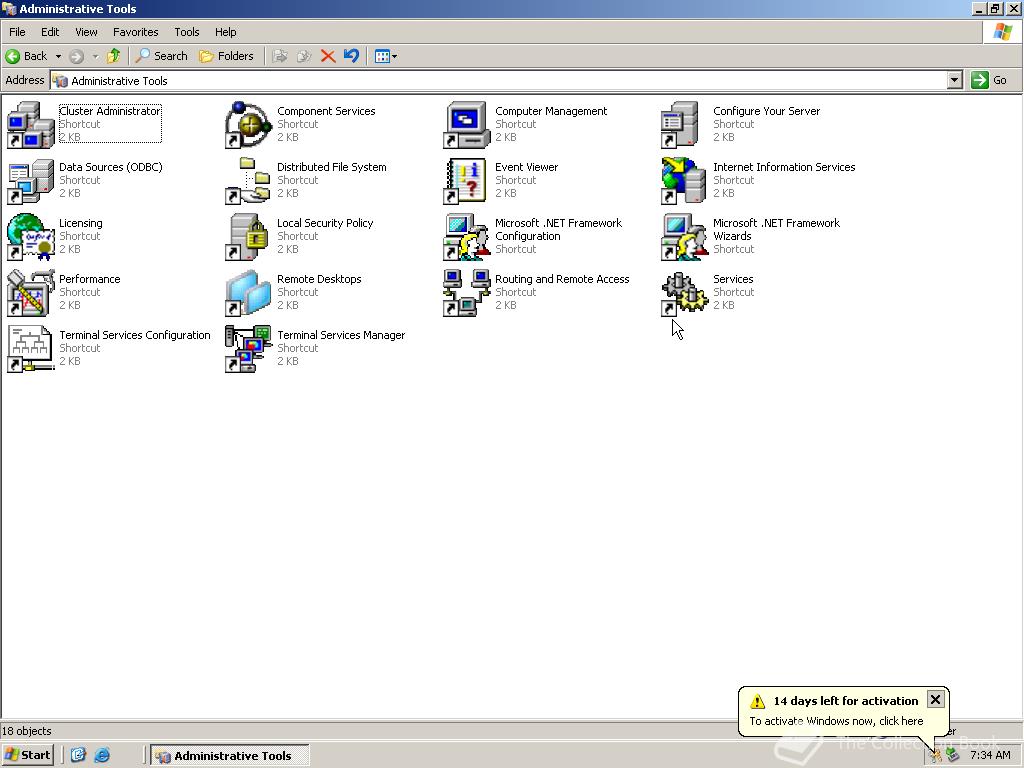Click the Routing and Remote Access label
Viewport: 1024px width, 768px height.
click(x=562, y=279)
